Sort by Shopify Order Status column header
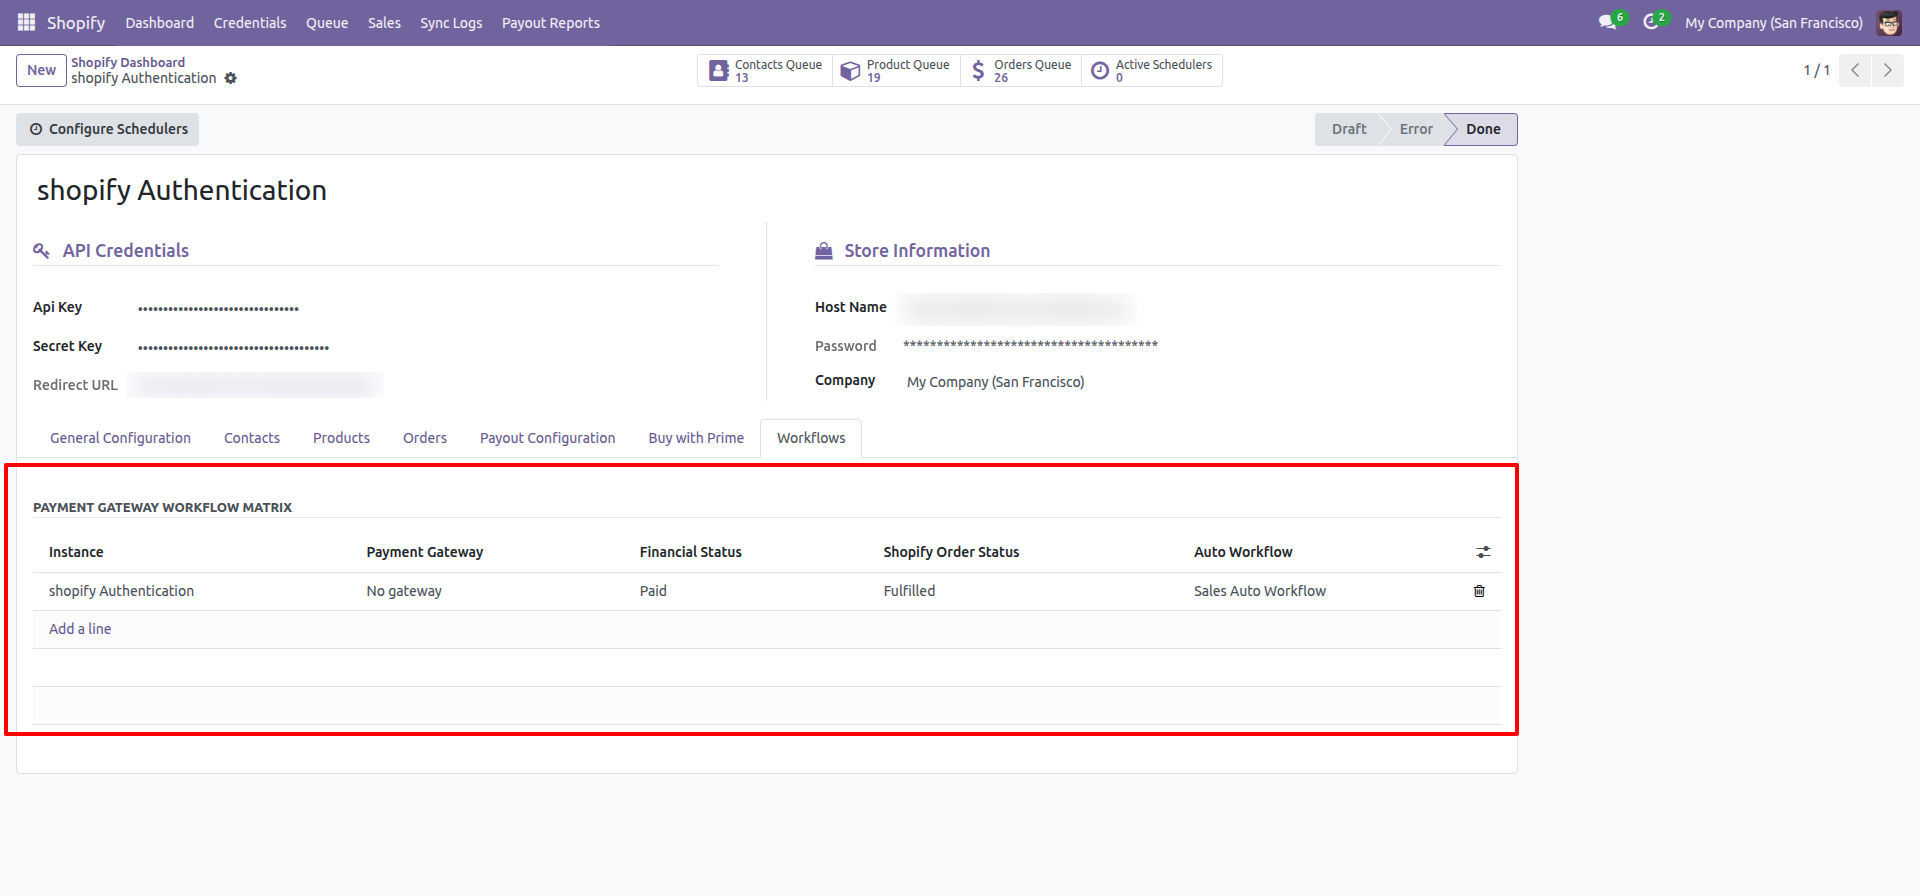This screenshot has width=1920, height=896. click(951, 552)
